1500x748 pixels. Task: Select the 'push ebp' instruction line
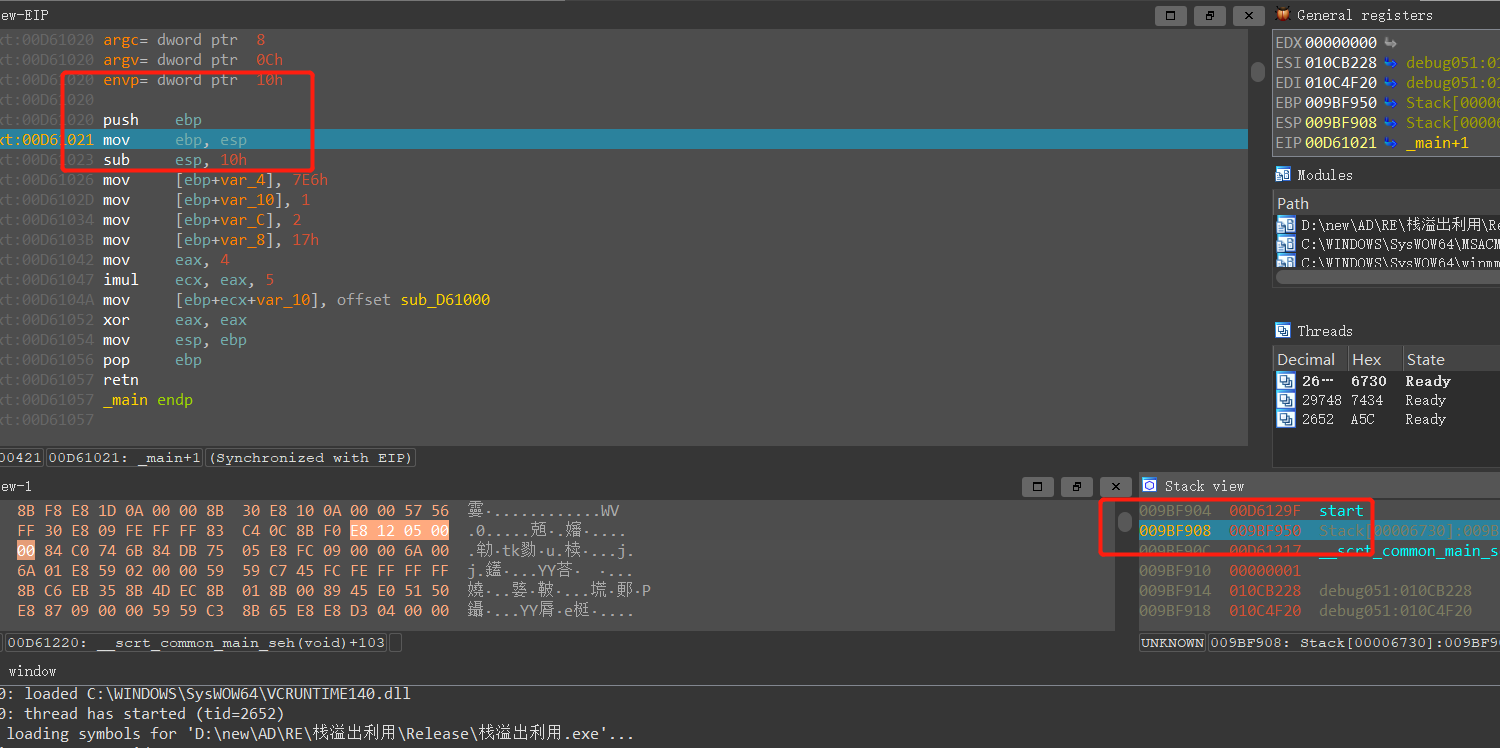pos(152,120)
